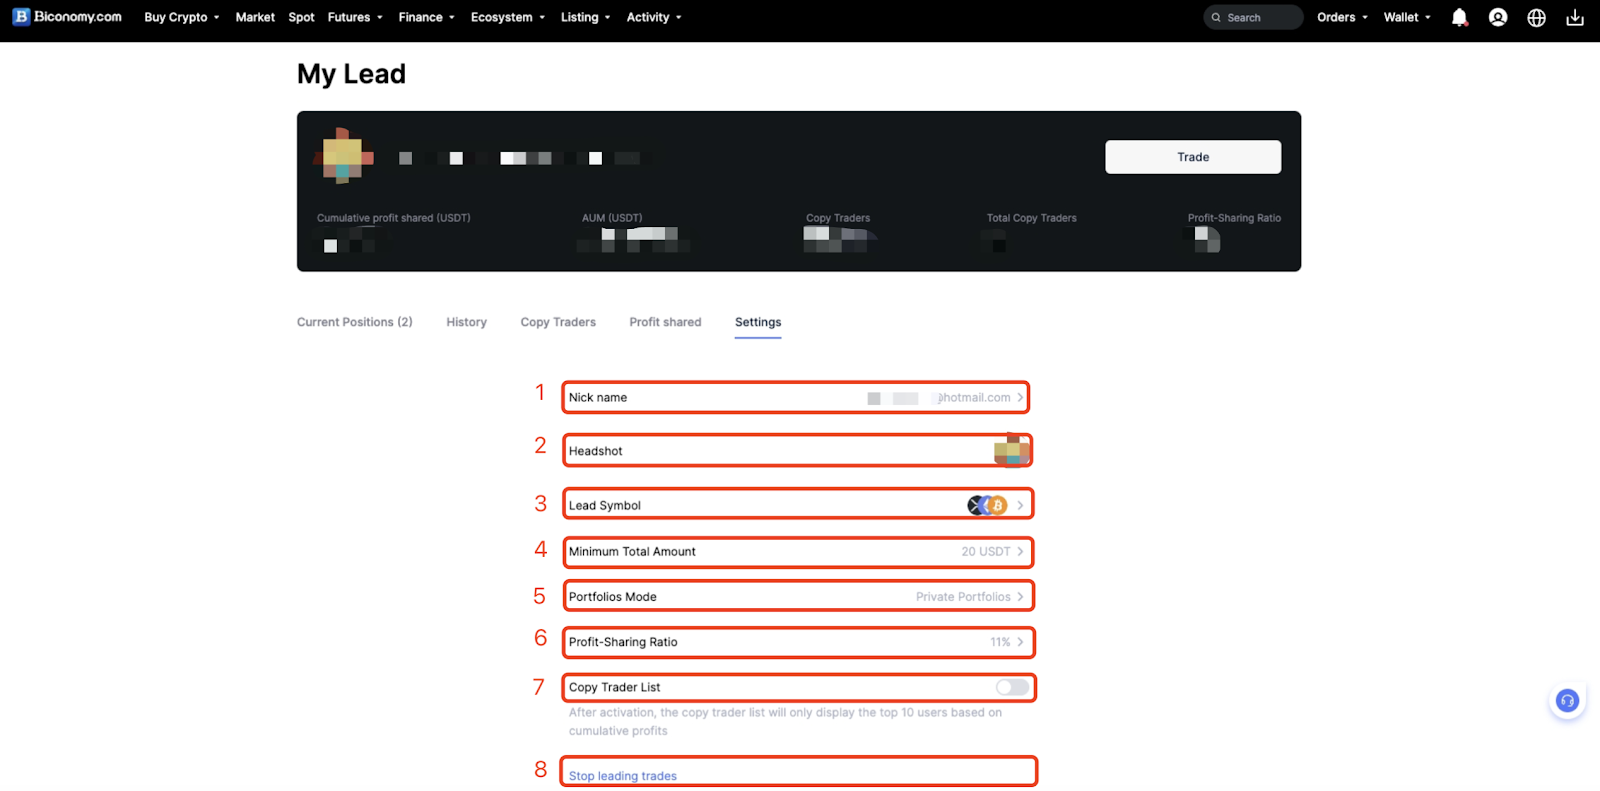1600x791 pixels.
Task: Open the notifications bell icon
Action: point(1459,17)
